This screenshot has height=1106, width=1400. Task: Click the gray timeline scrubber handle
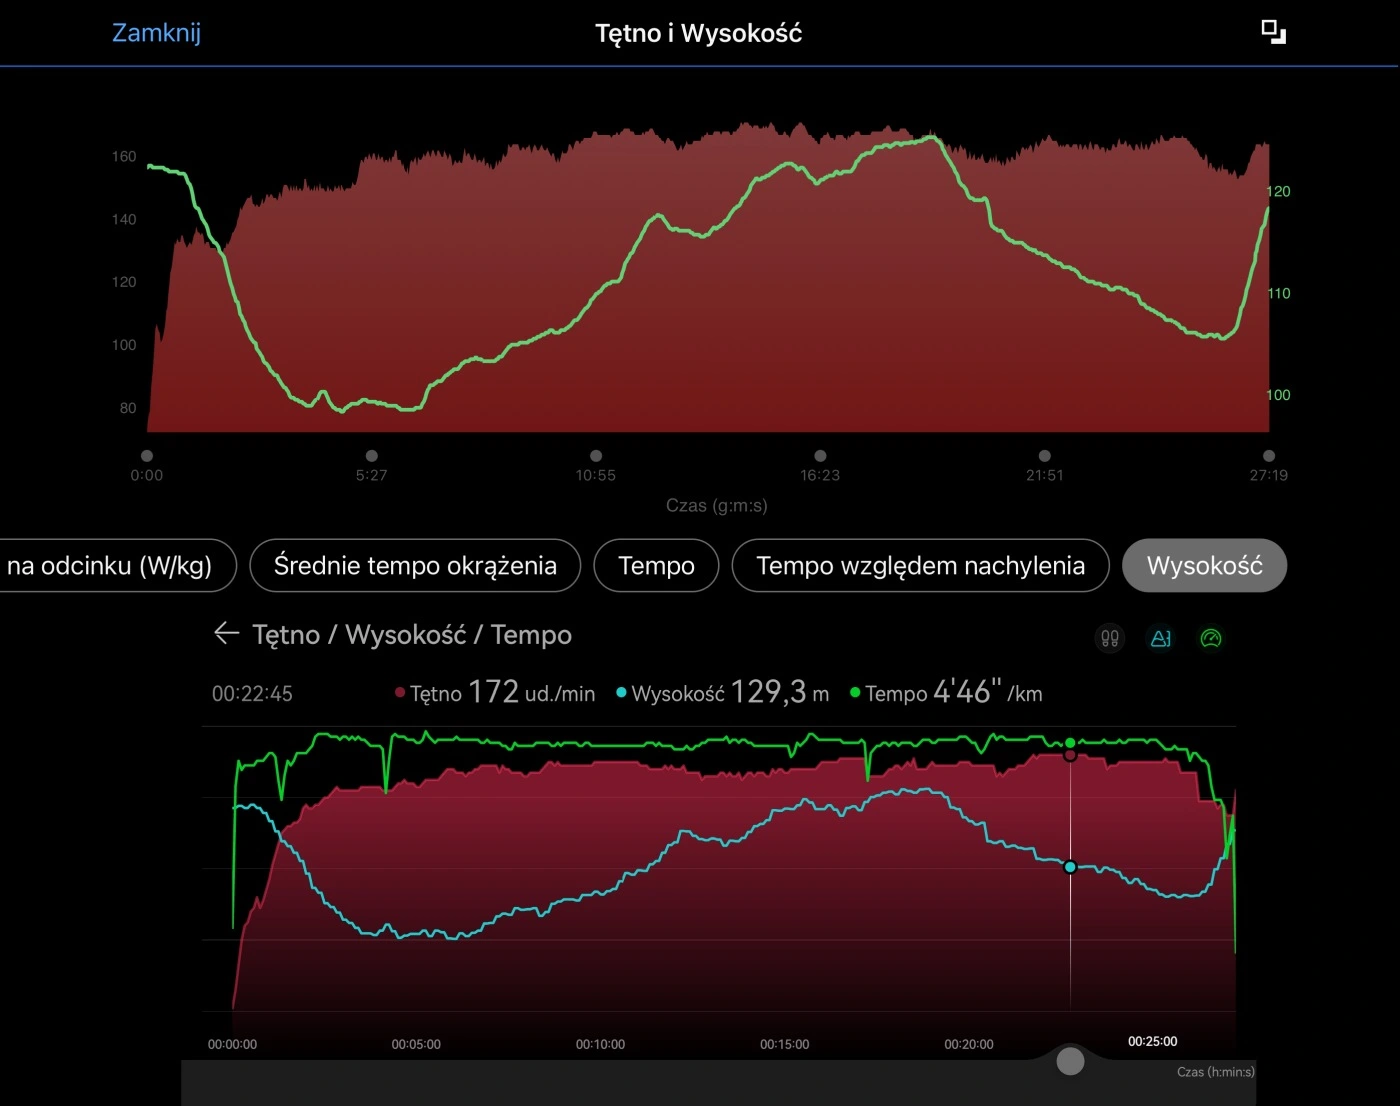1070,1061
